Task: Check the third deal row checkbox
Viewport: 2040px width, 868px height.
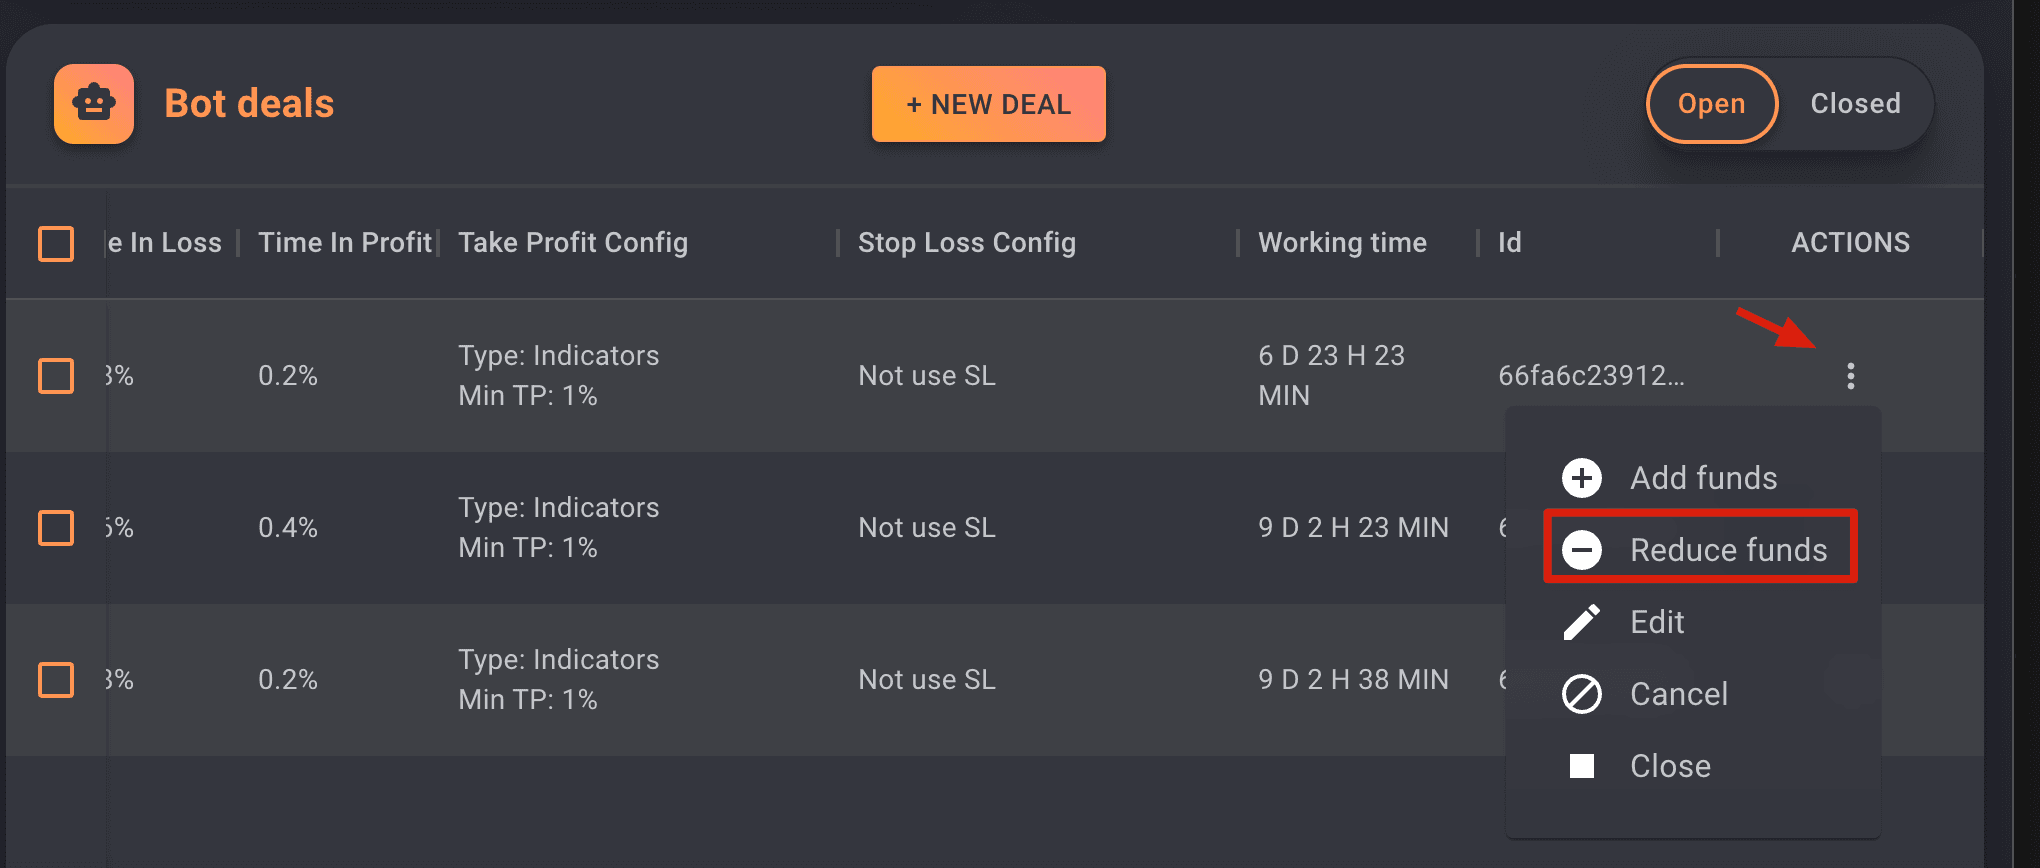Action: 56,680
